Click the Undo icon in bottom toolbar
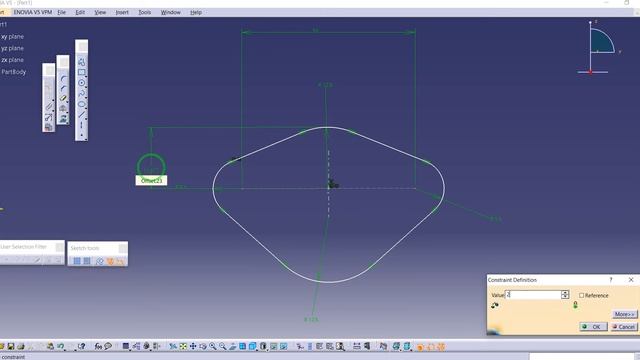 [x=60, y=347]
